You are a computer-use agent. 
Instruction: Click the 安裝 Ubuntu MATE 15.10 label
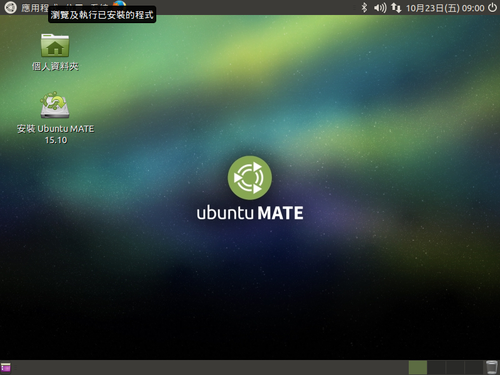(x=56, y=134)
